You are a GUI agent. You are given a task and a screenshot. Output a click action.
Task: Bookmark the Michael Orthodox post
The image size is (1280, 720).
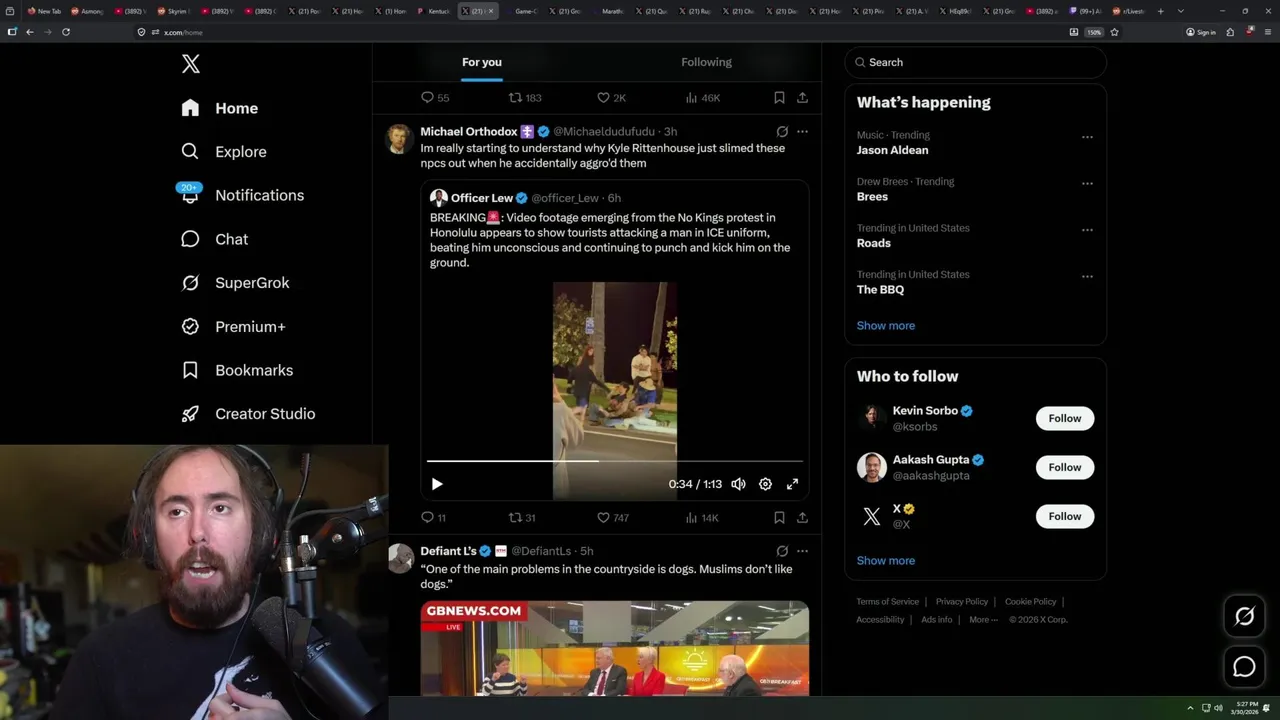tap(779, 517)
